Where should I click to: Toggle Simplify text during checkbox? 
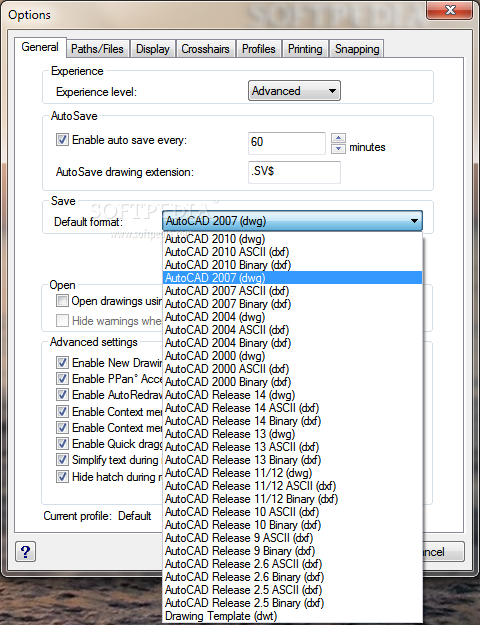[62, 460]
